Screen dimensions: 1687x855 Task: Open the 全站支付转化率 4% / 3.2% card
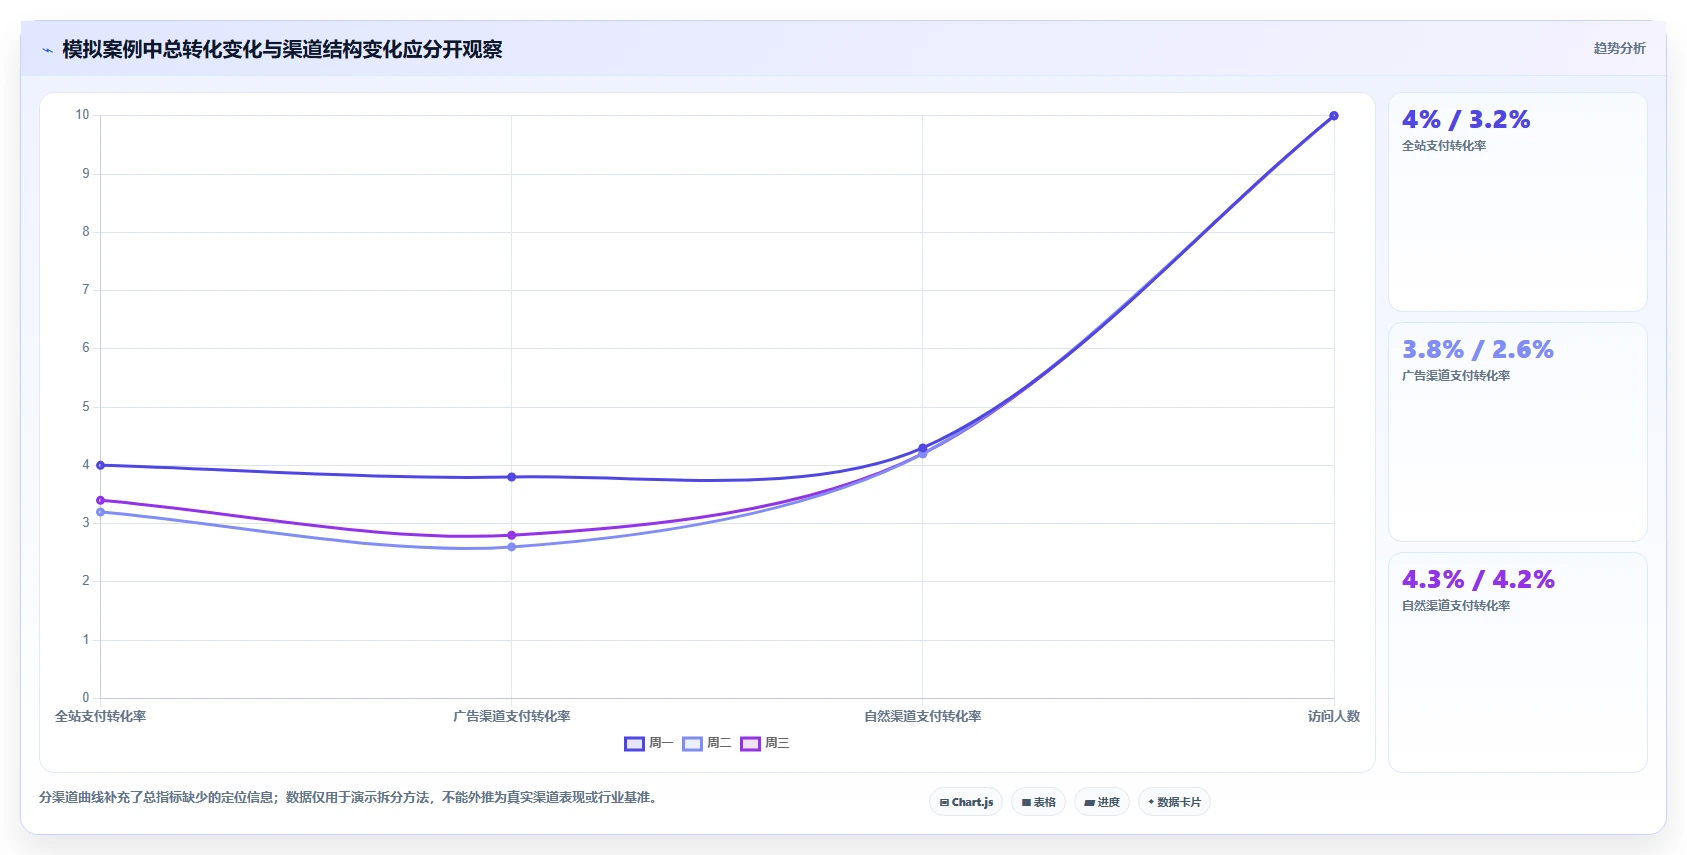1517,202
